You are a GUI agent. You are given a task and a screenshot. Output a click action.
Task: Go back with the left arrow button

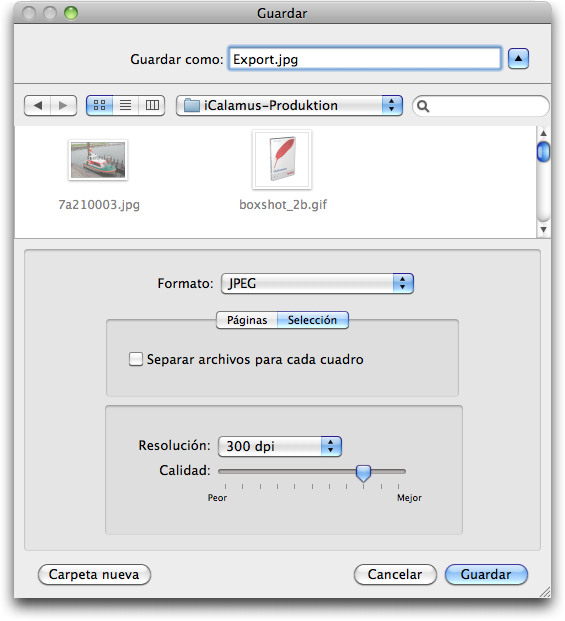38,105
